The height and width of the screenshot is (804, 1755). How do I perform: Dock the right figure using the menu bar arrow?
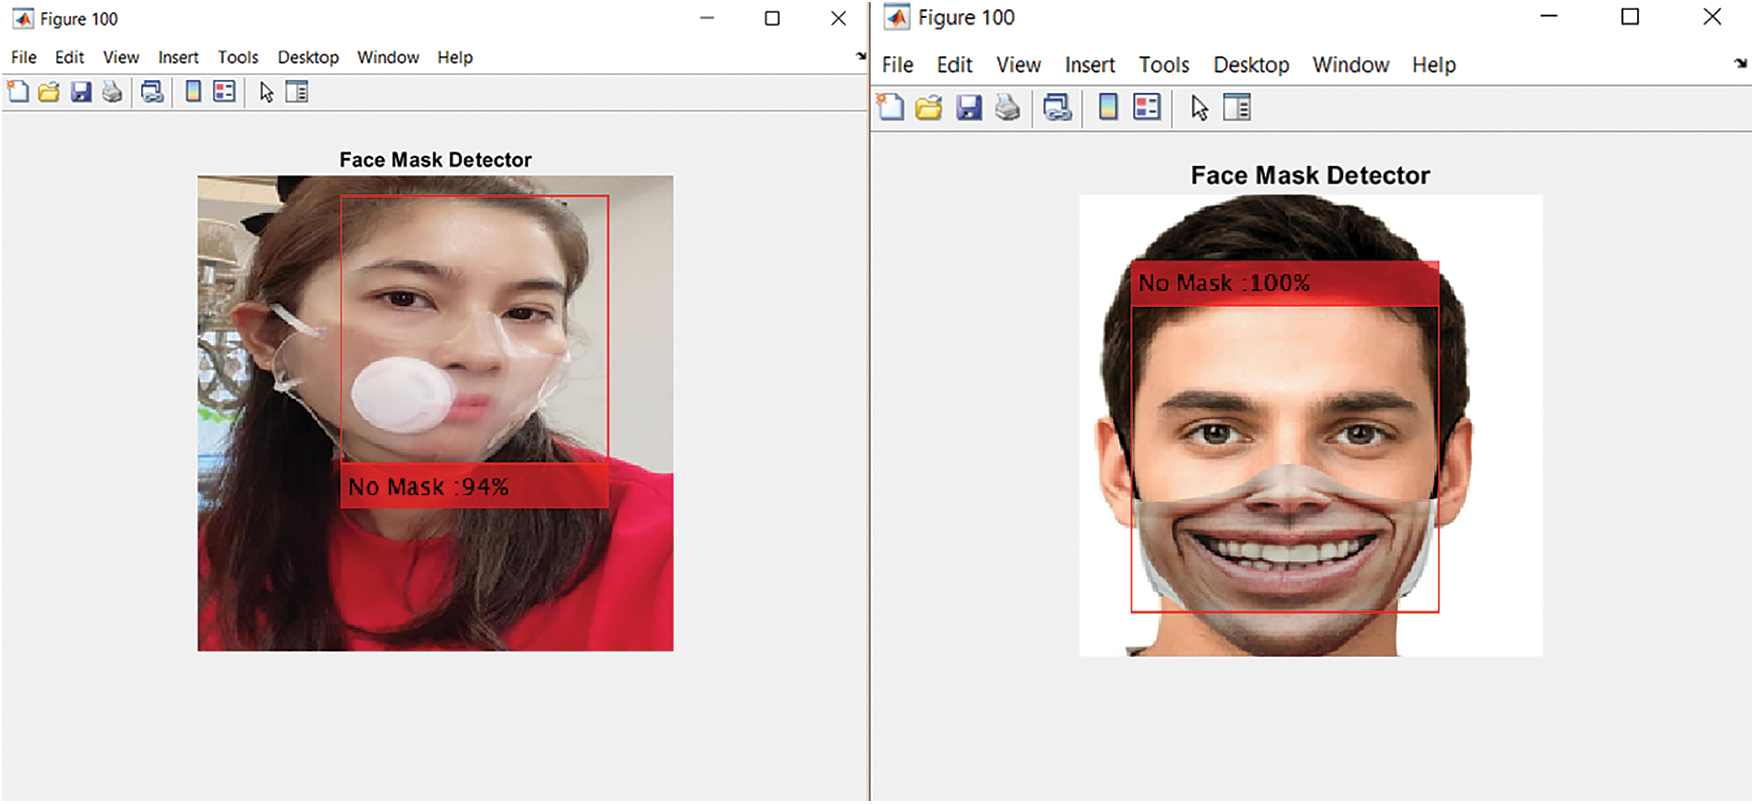1741,63
